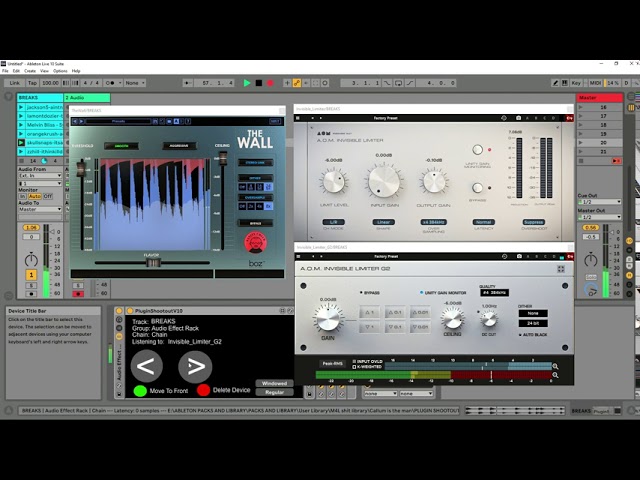
Task: Toggle the Key map mode button
Action: click(x=576, y=83)
